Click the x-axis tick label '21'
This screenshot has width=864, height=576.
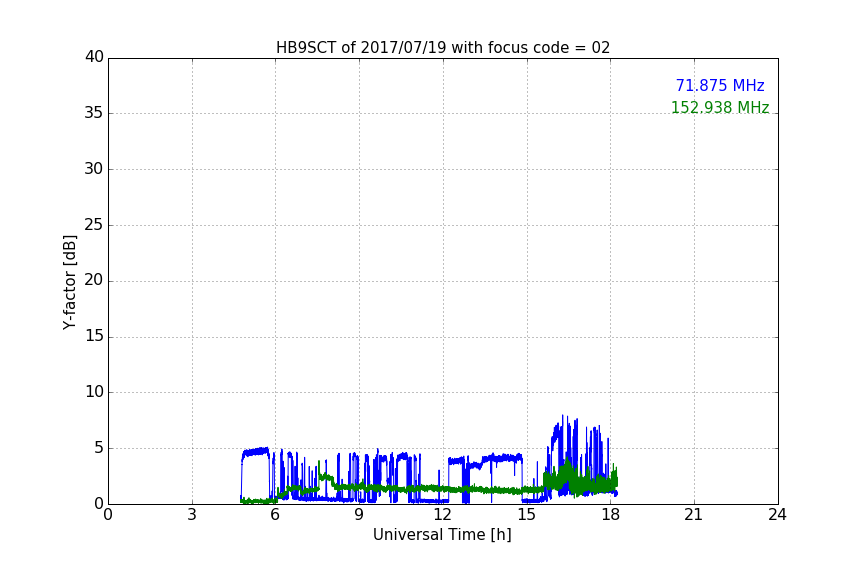click(694, 515)
